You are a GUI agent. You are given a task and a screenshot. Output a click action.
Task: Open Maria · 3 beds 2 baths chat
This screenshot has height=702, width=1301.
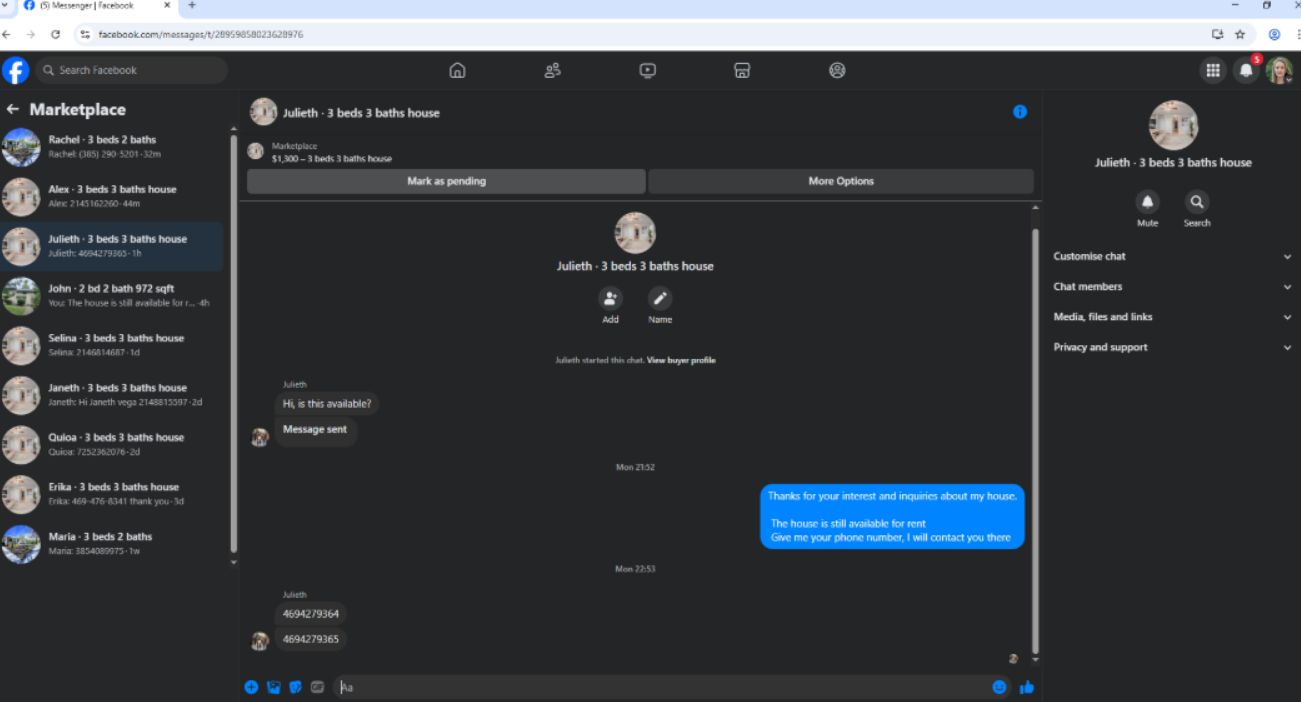click(x=113, y=544)
